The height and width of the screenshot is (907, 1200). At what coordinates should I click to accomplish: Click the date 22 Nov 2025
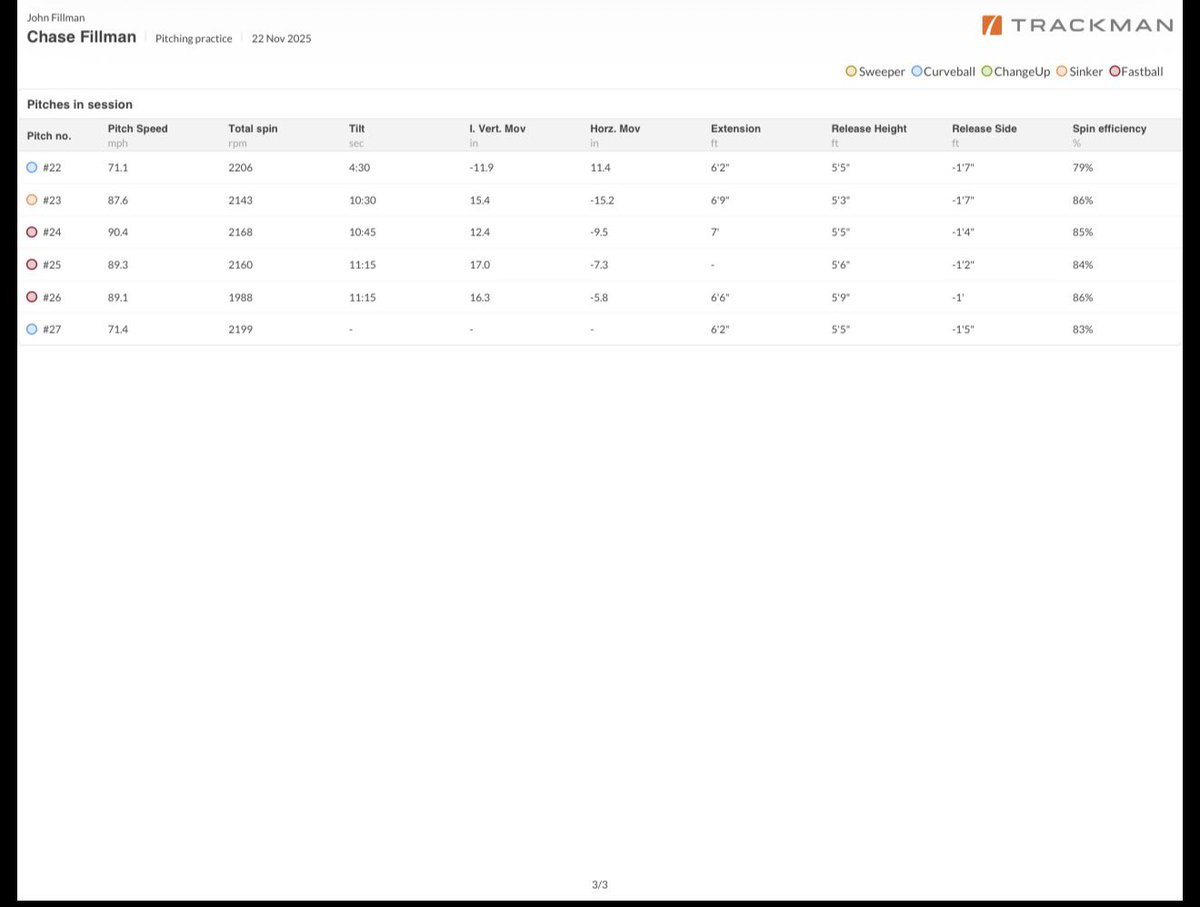pos(281,38)
